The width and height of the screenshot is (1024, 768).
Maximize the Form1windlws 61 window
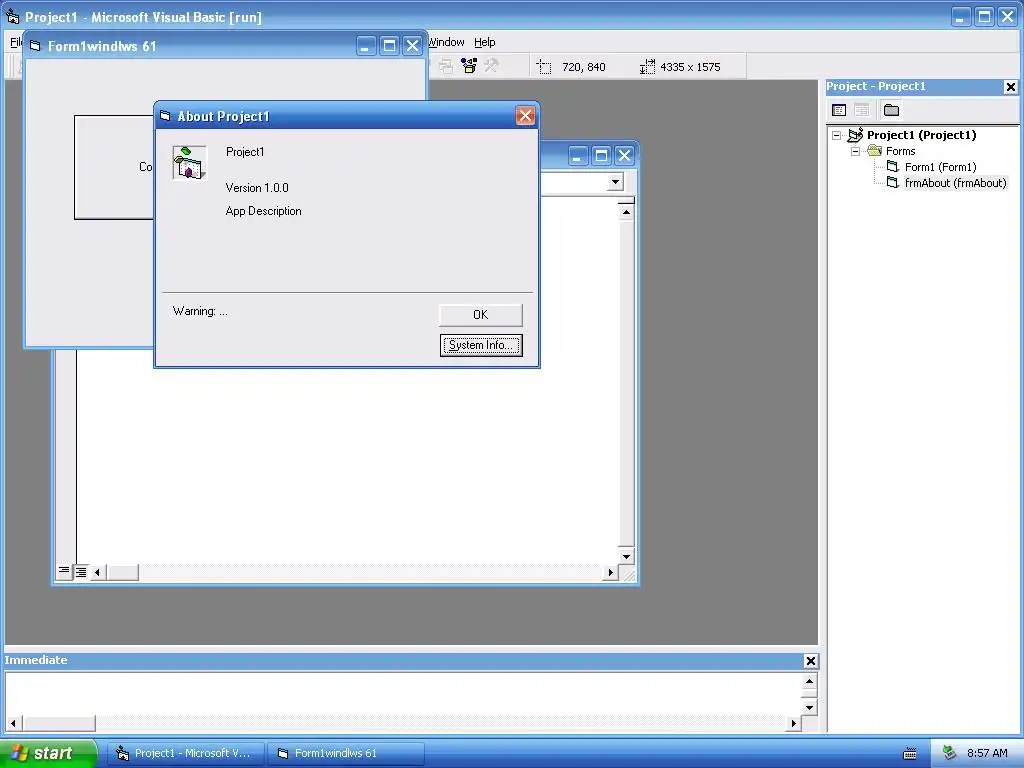point(389,46)
